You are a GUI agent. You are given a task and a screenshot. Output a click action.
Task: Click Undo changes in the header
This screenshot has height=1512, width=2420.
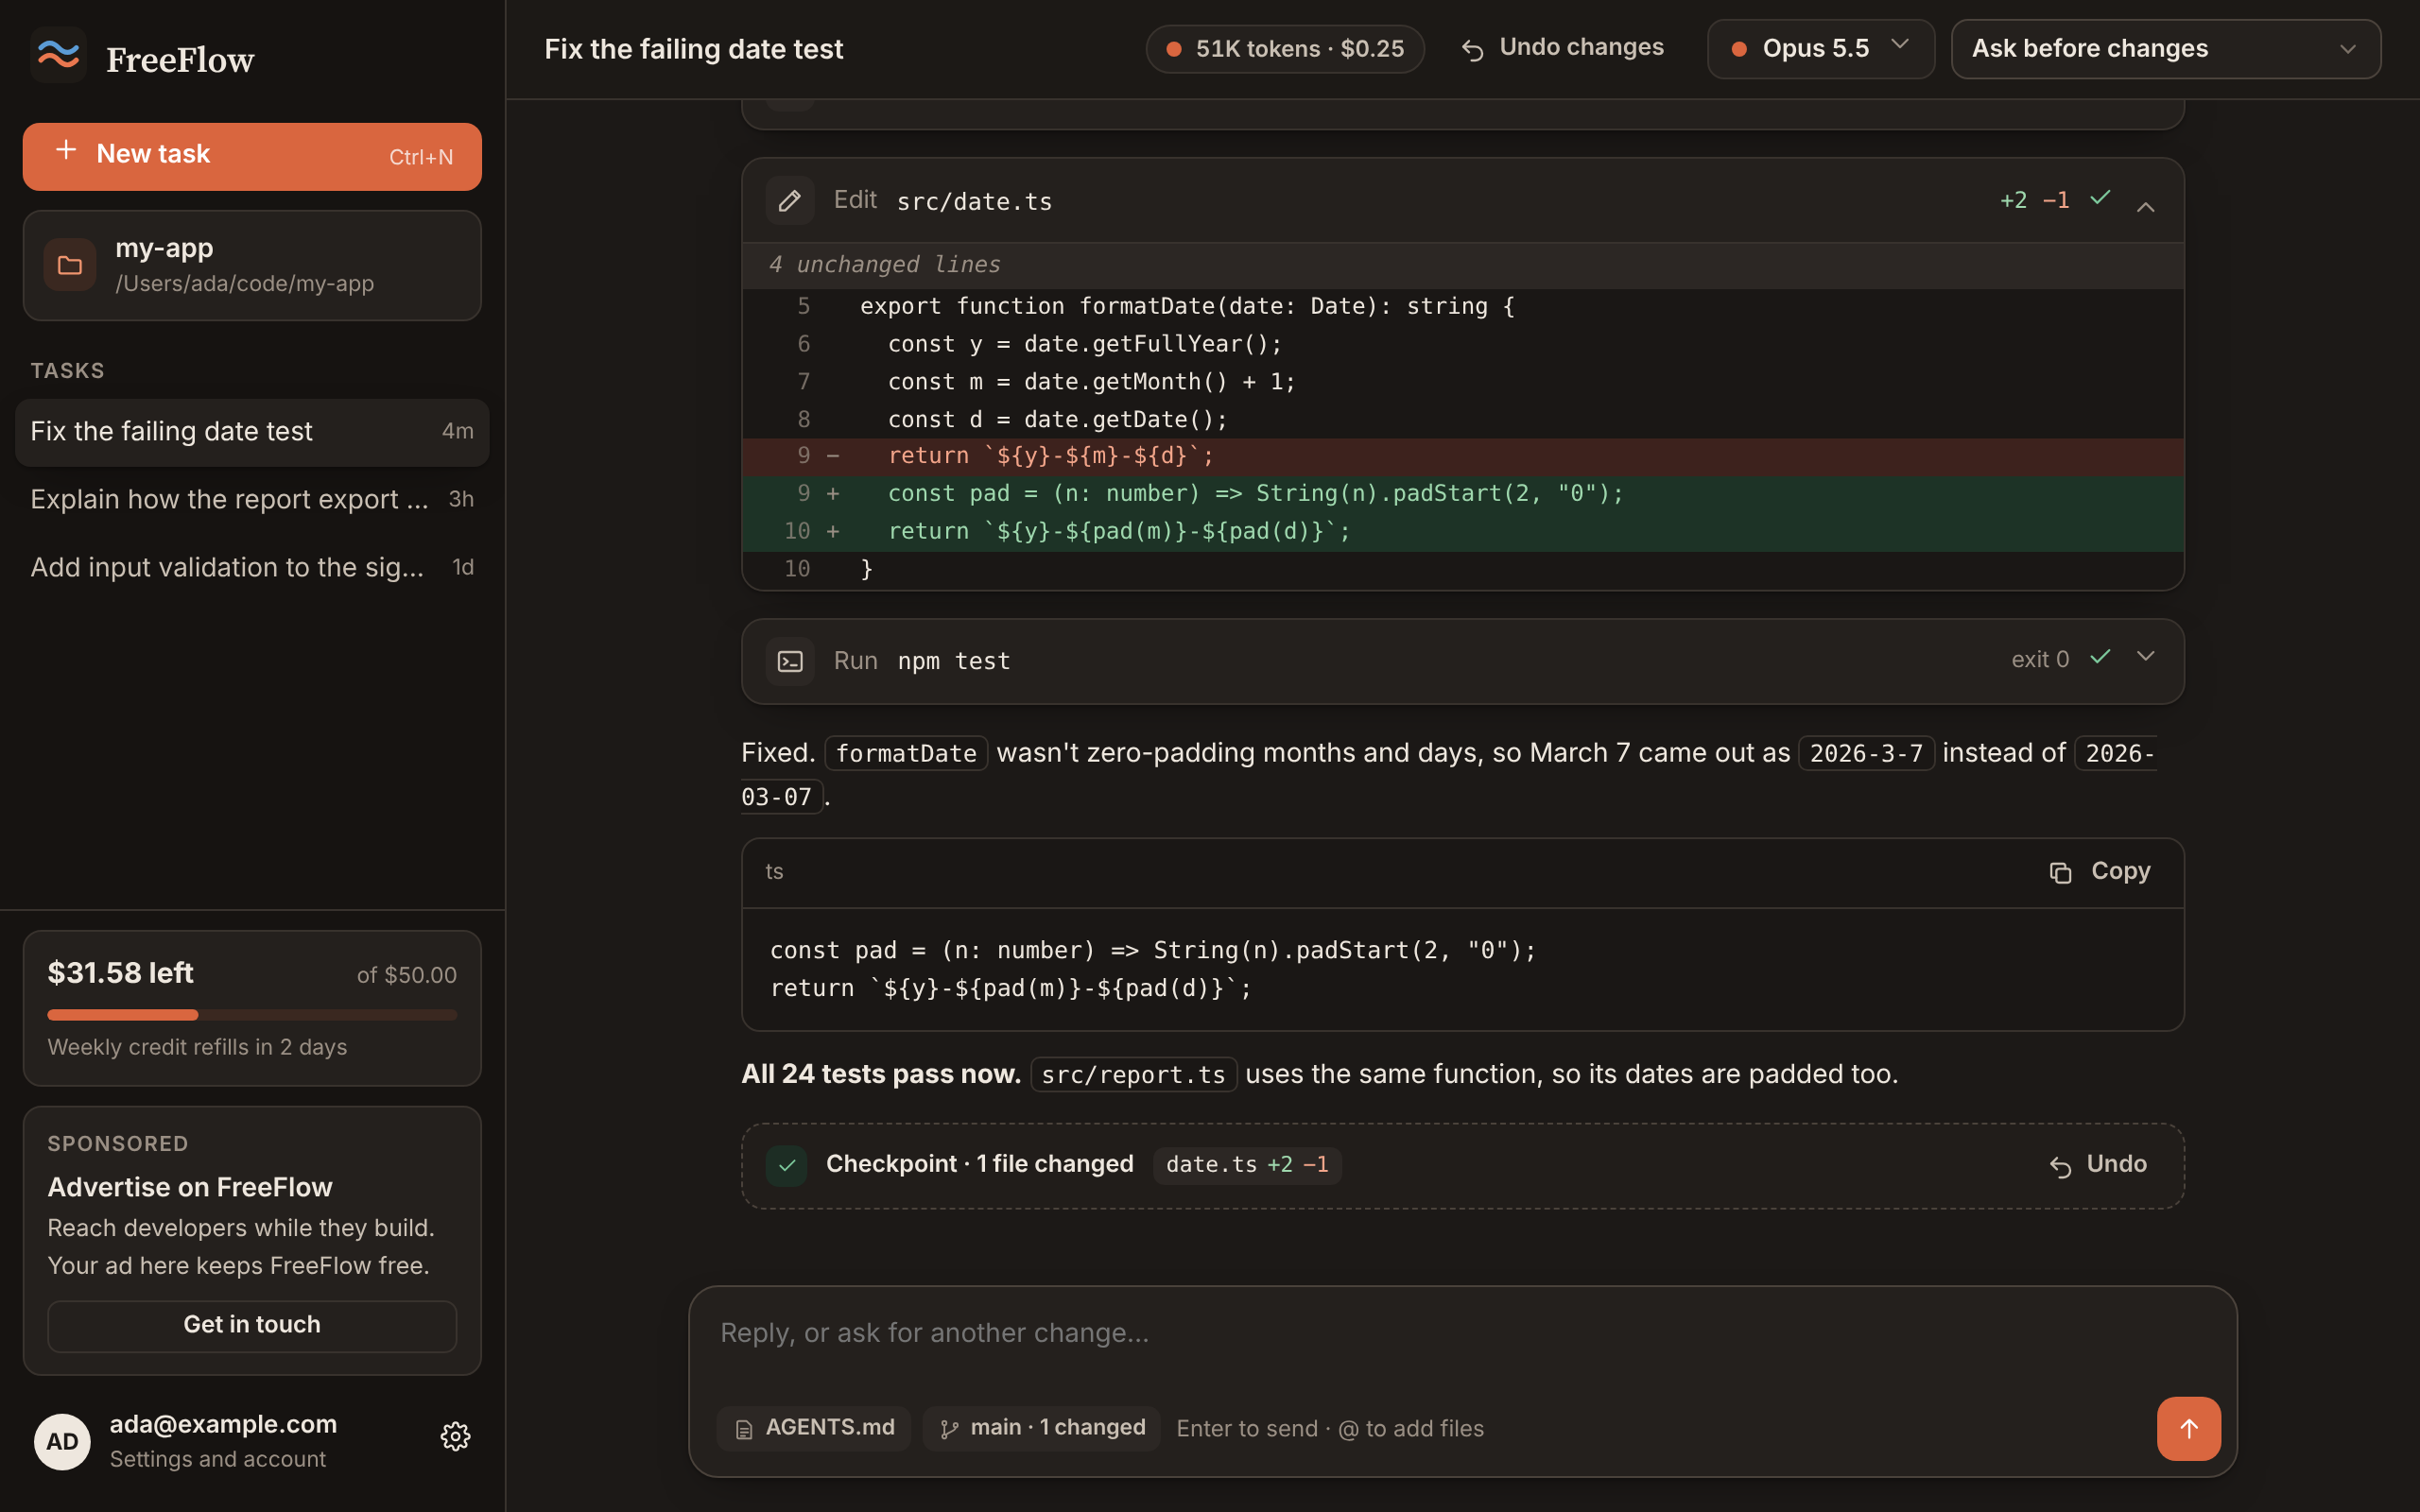point(1563,48)
